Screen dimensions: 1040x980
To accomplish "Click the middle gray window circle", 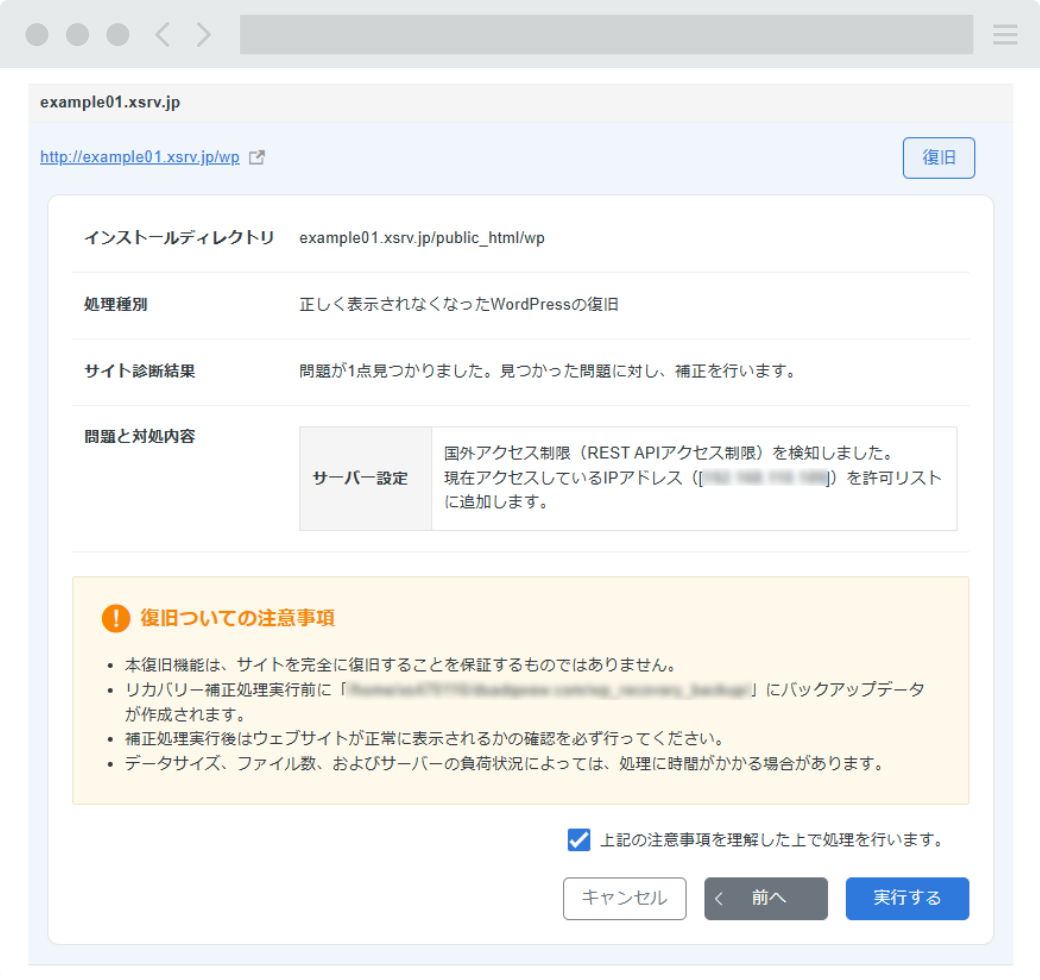I will [78, 35].
